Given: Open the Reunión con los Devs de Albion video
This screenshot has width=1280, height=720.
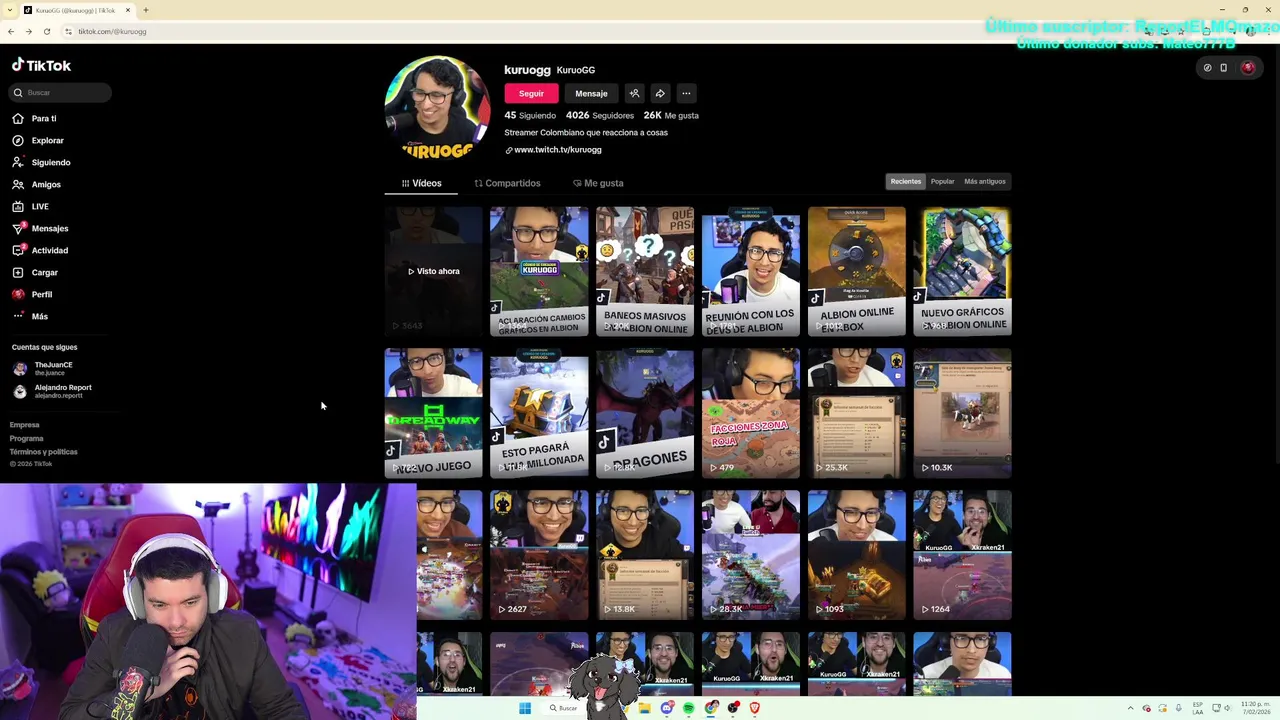Looking at the screenshot, I should point(751,271).
